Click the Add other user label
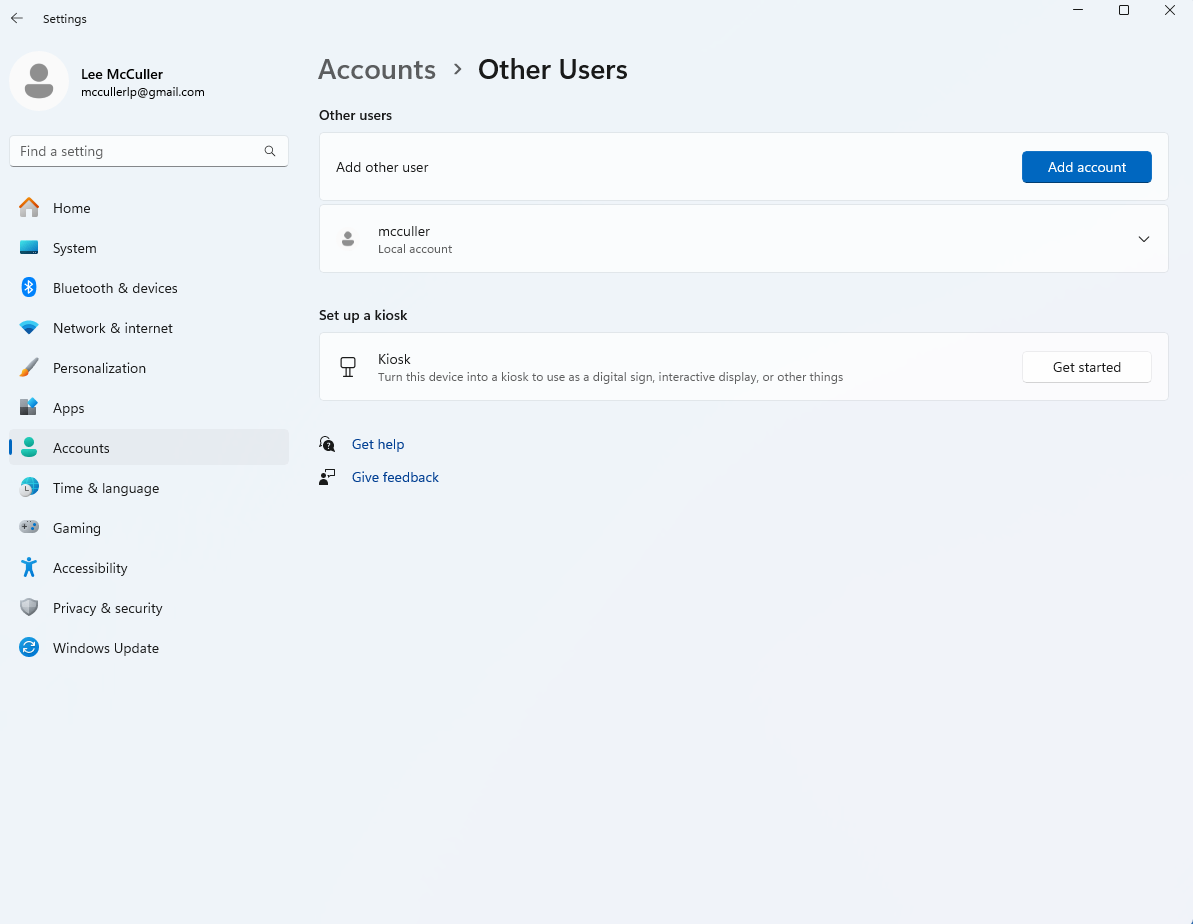This screenshot has height=924, width=1193. [x=382, y=167]
